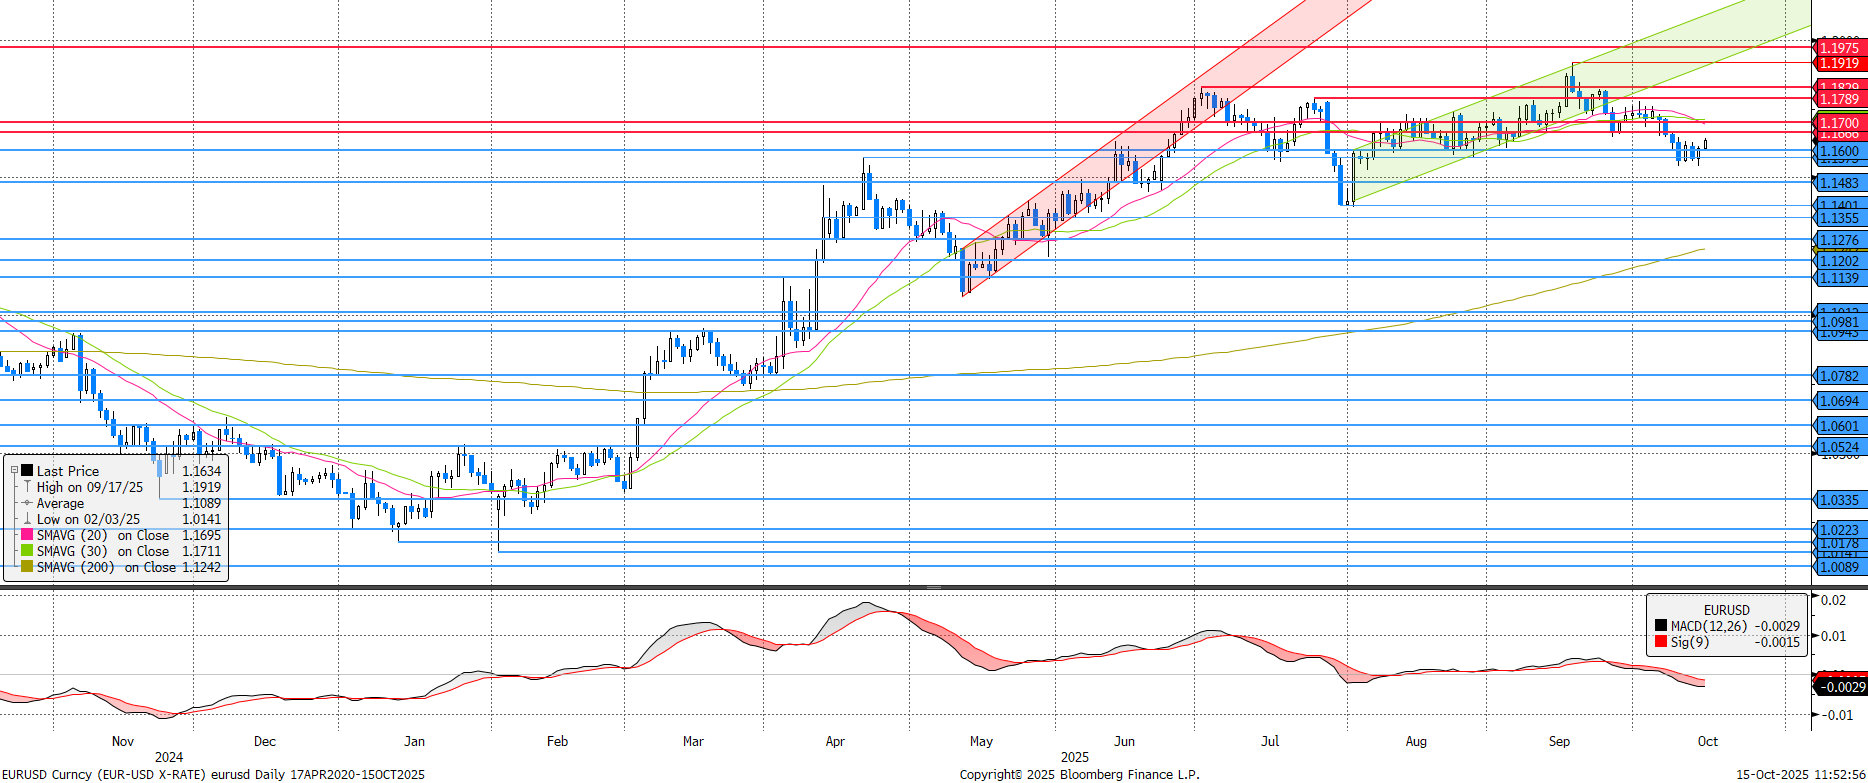Select the High on 09/17/25 marker icon
1868x783 pixels.
coord(27,487)
